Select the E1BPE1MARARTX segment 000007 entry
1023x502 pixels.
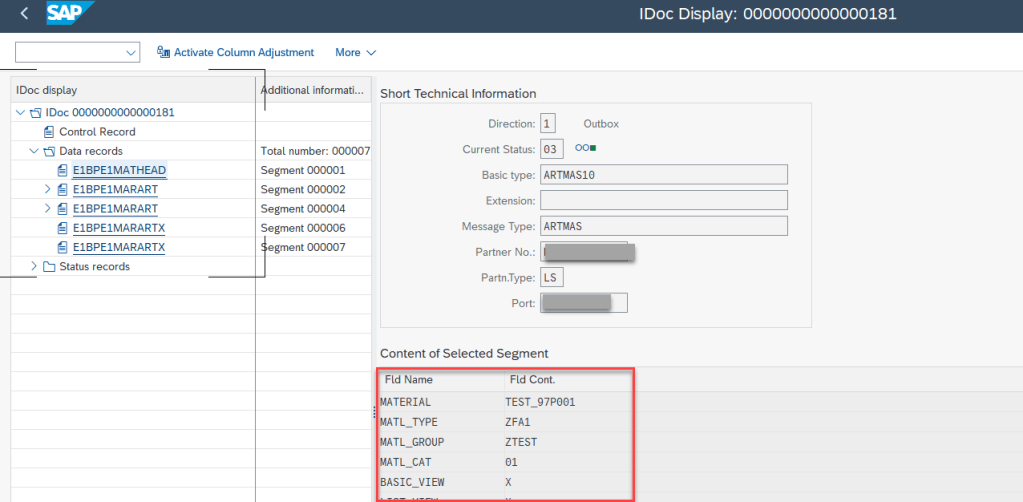(119, 247)
